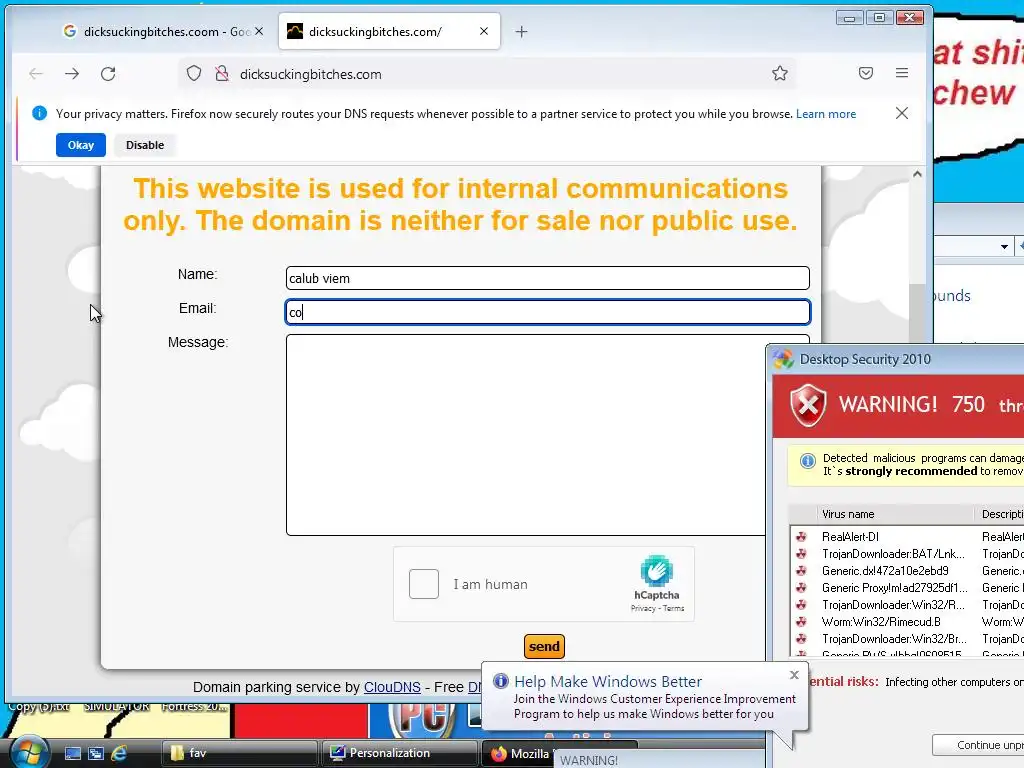This screenshot has width=1024, height=768.
Task: Select TrojanDownloader:Win32/Br virus row
Action: (x=906, y=639)
